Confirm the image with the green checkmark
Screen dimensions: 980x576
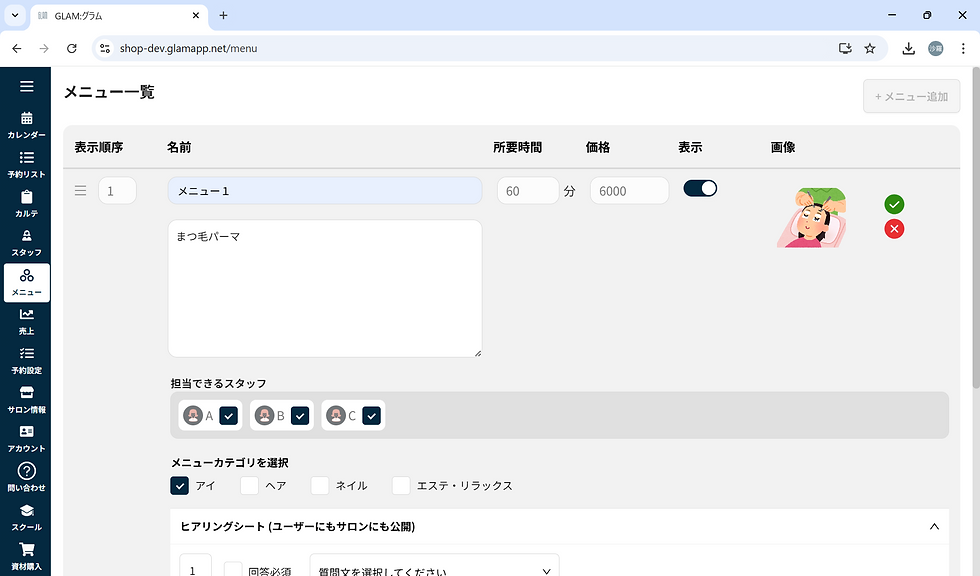point(893,204)
